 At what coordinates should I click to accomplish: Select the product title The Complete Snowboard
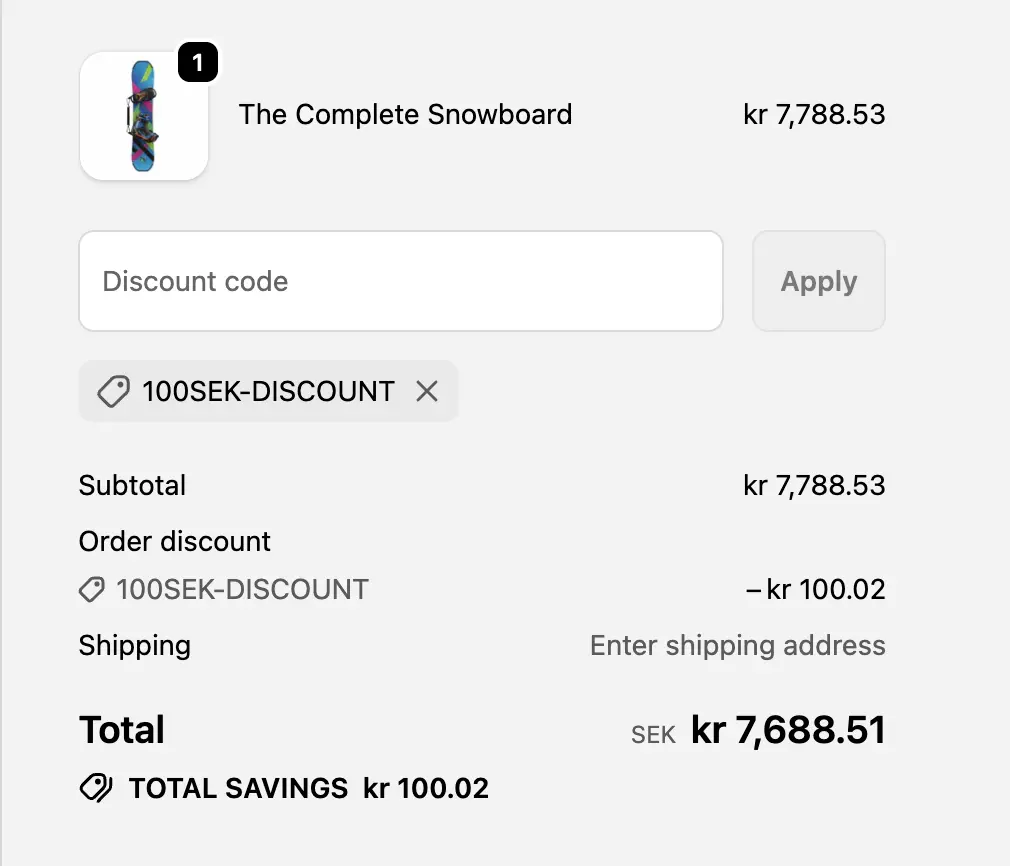click(405, 114)
